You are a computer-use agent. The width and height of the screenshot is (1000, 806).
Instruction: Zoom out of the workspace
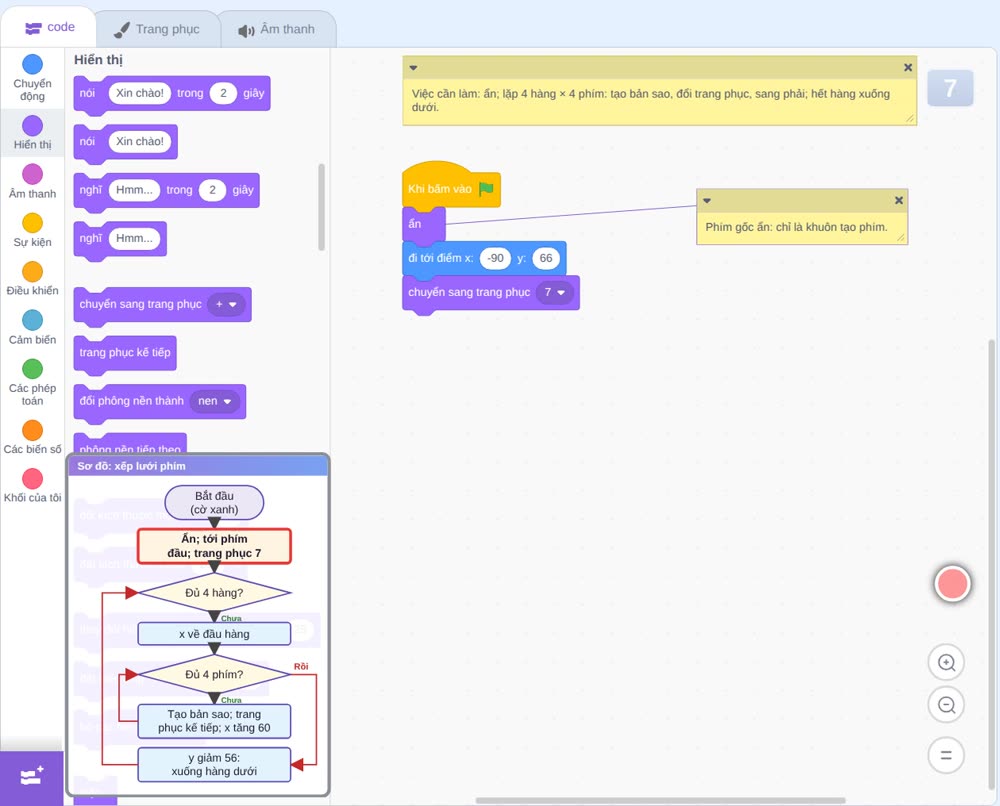(946, 705)
